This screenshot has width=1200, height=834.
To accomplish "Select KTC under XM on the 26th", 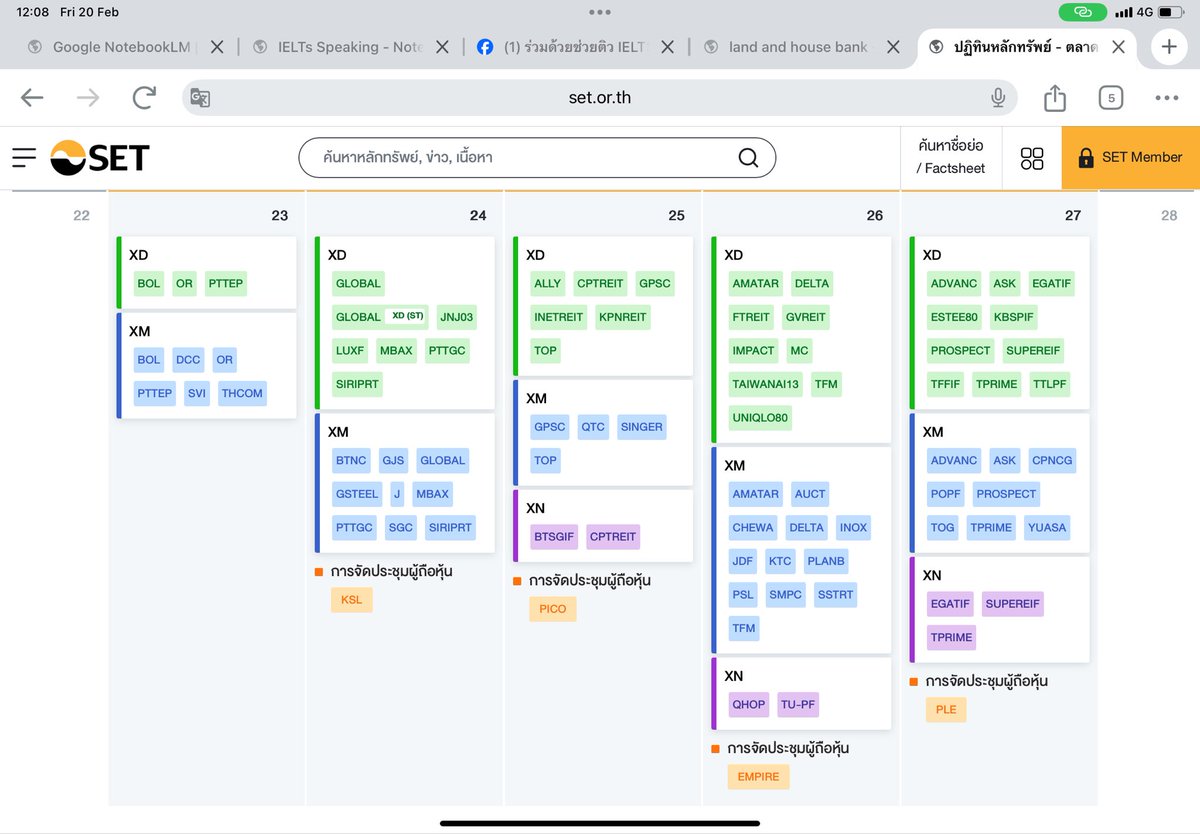I will (780, 561).
